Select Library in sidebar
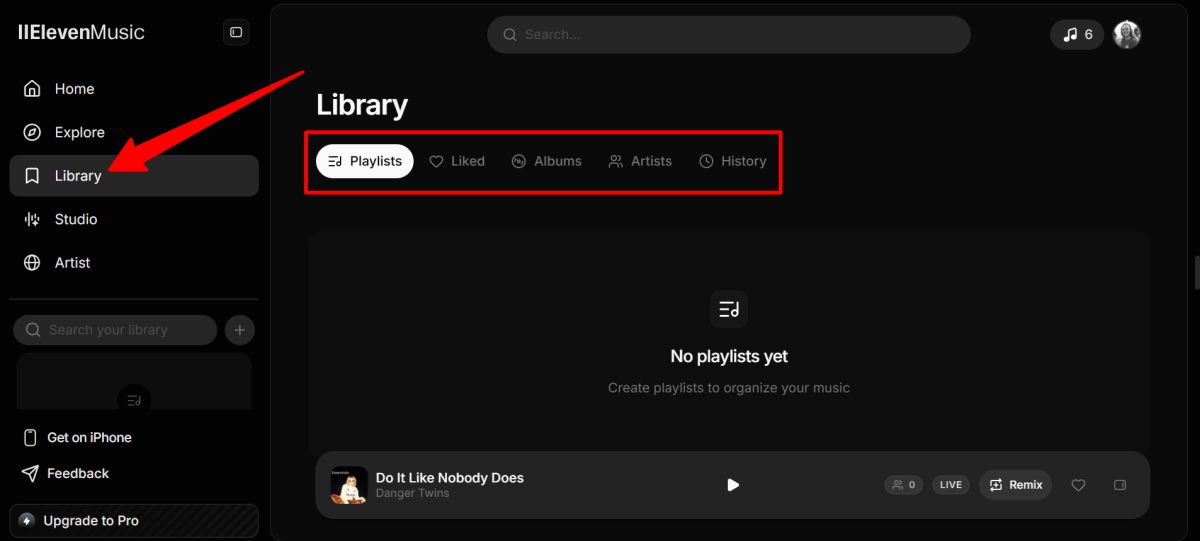This screenshot has width=1200, height=541. [x=134, y=176]
